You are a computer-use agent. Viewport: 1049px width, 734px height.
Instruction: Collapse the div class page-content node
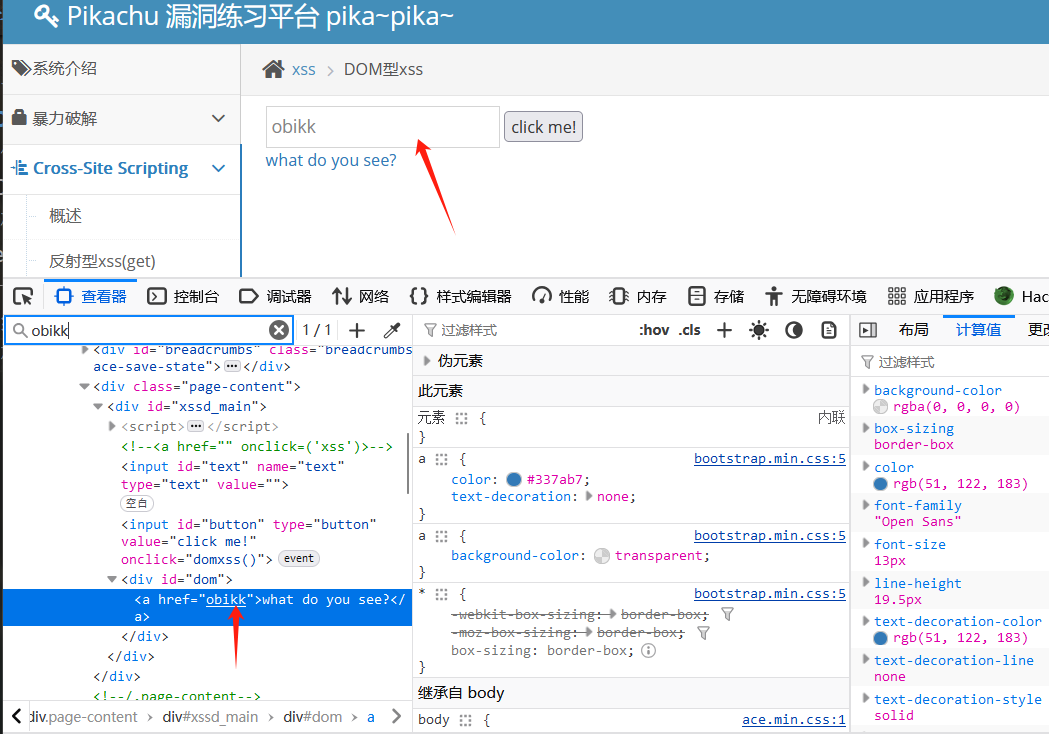click(x=84, y=386)
